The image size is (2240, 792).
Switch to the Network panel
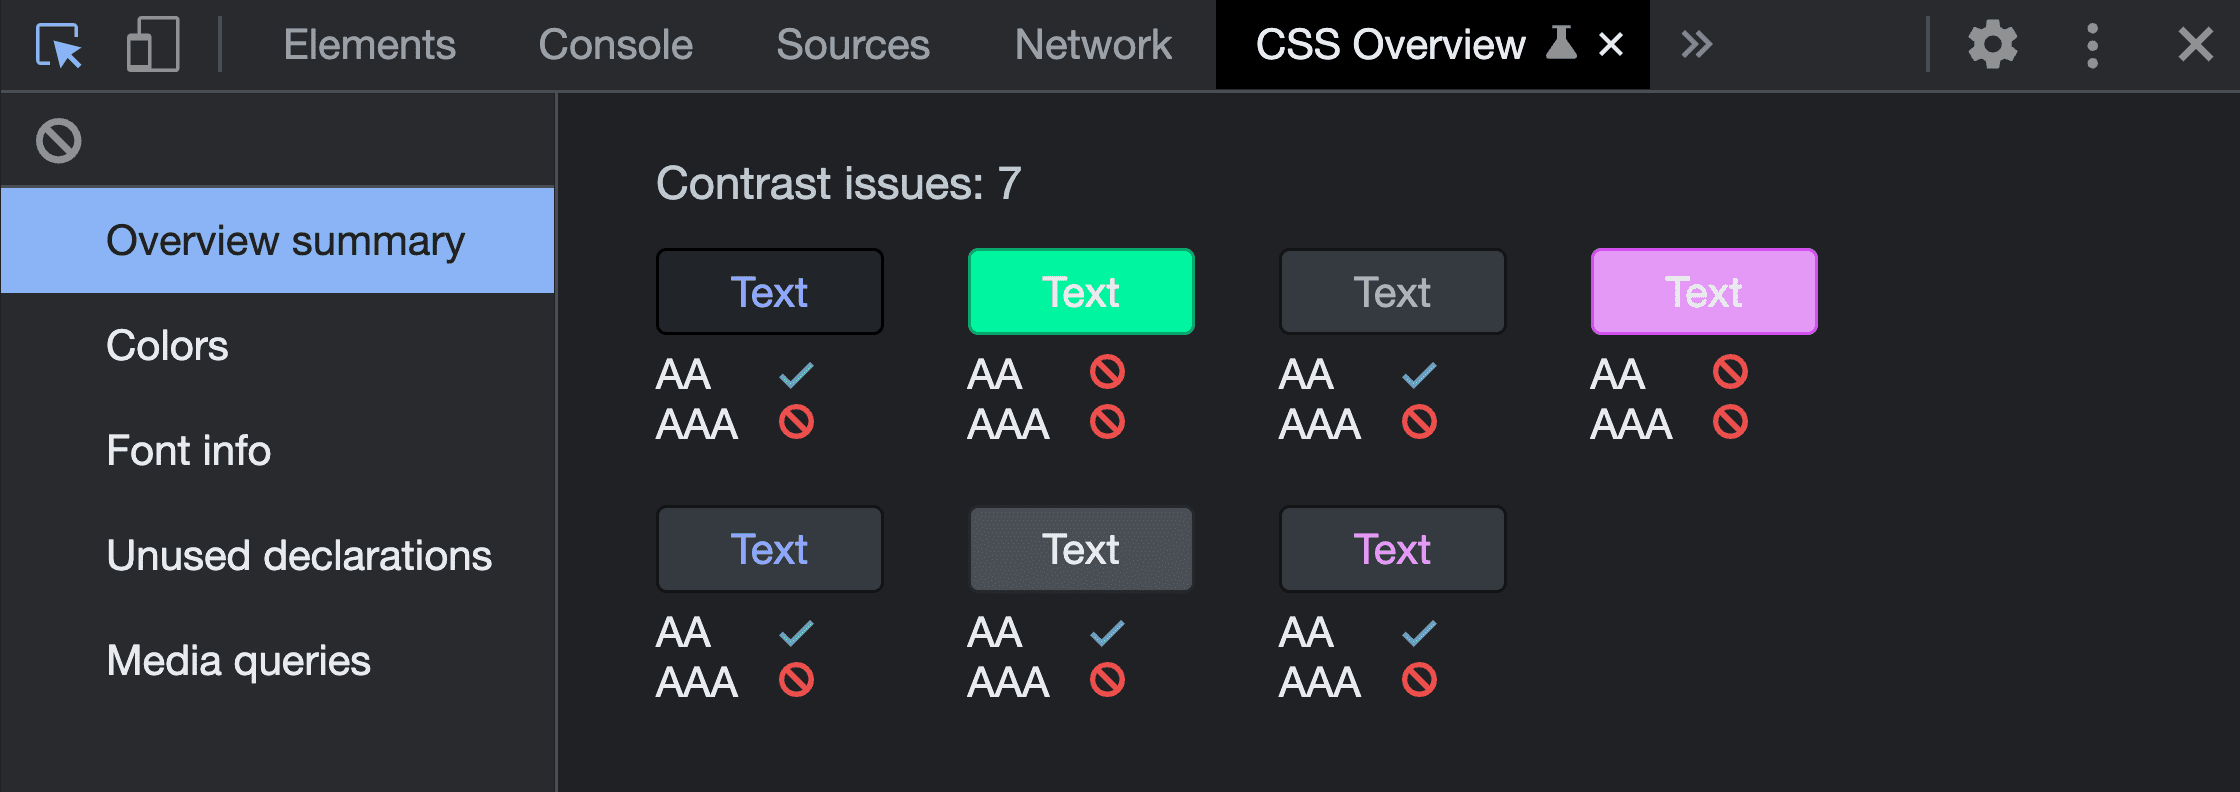[1092, 44]
